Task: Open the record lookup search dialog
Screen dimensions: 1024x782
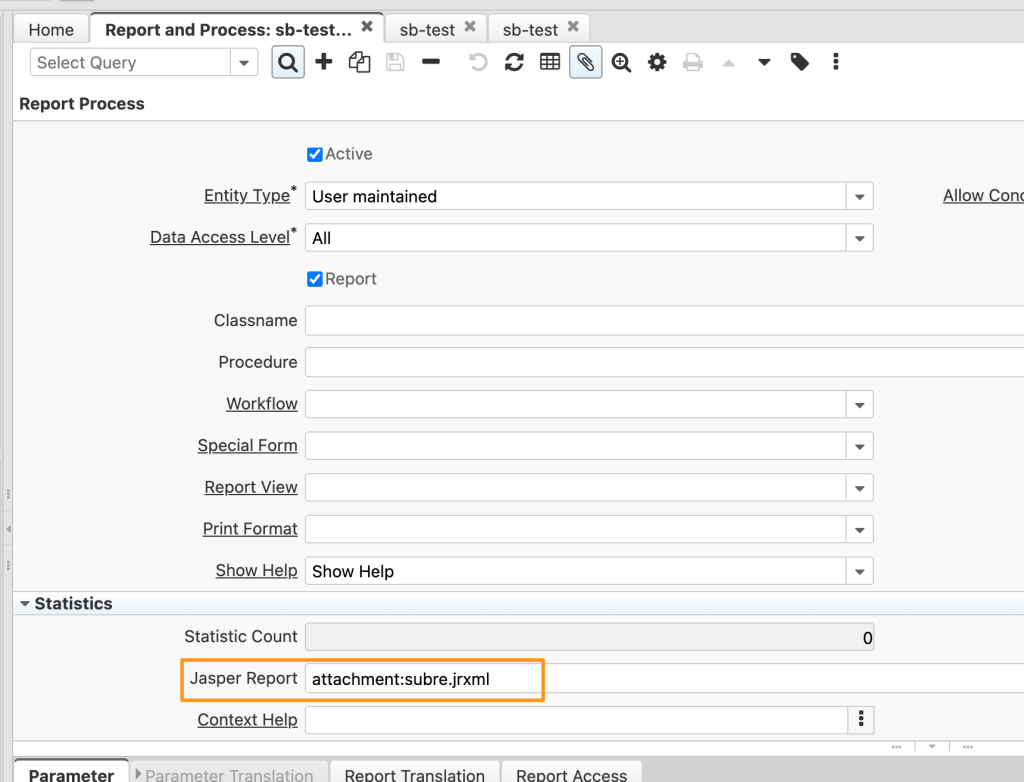Action: [x=288, y=61]
